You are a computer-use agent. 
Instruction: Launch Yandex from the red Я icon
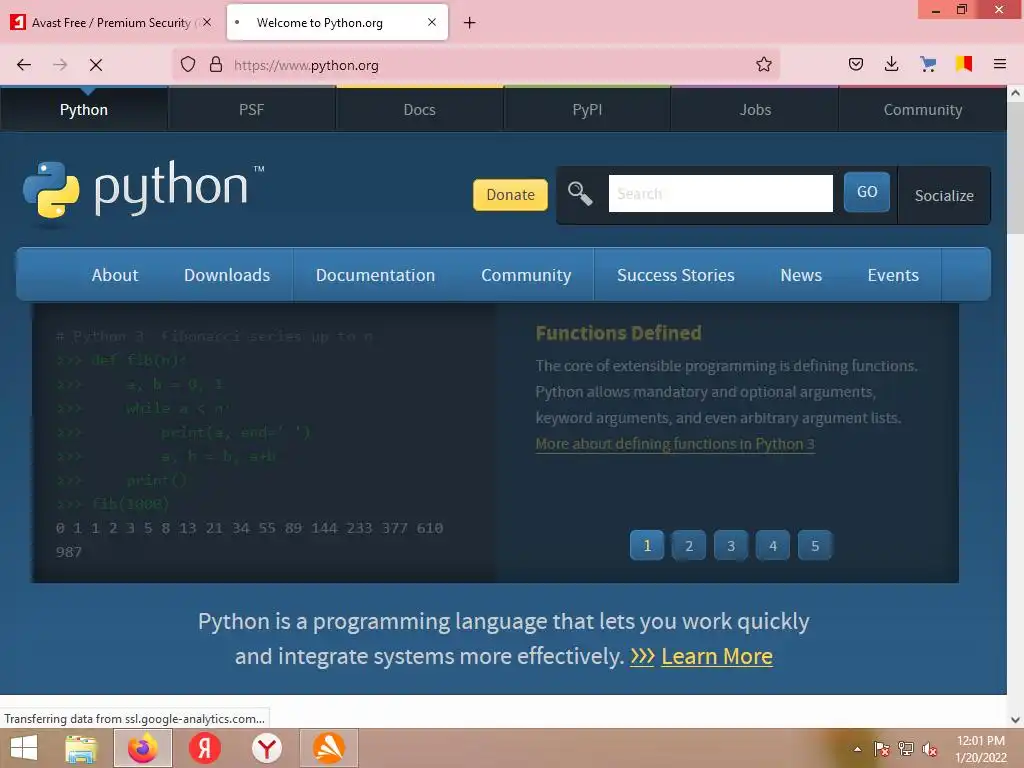click(x=204, y=748)
